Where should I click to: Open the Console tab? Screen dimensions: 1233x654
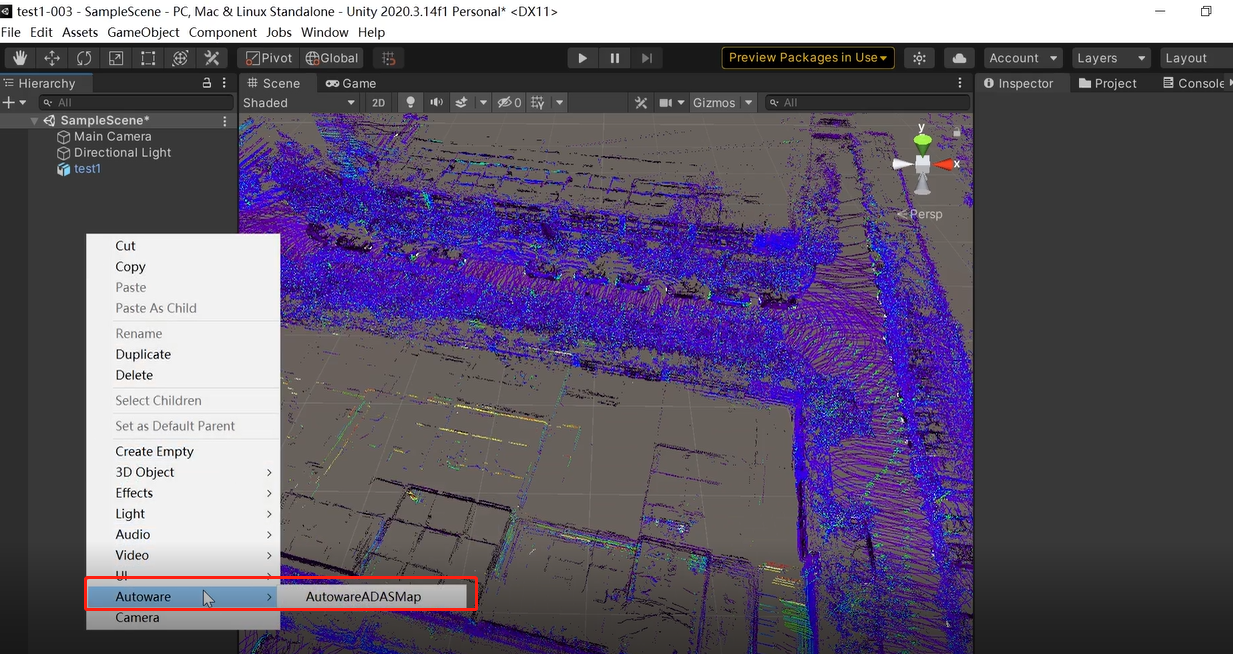pyautogui.click(x=1194, y=83)
